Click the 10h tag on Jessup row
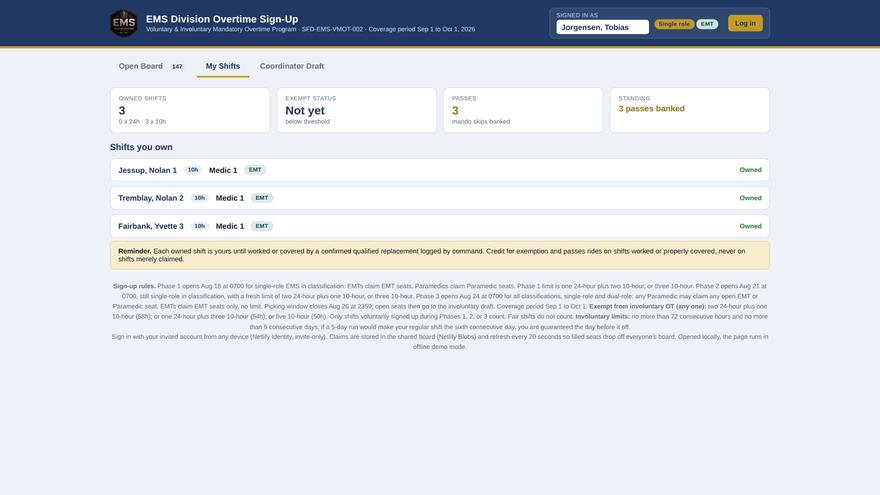 [192, 170]
